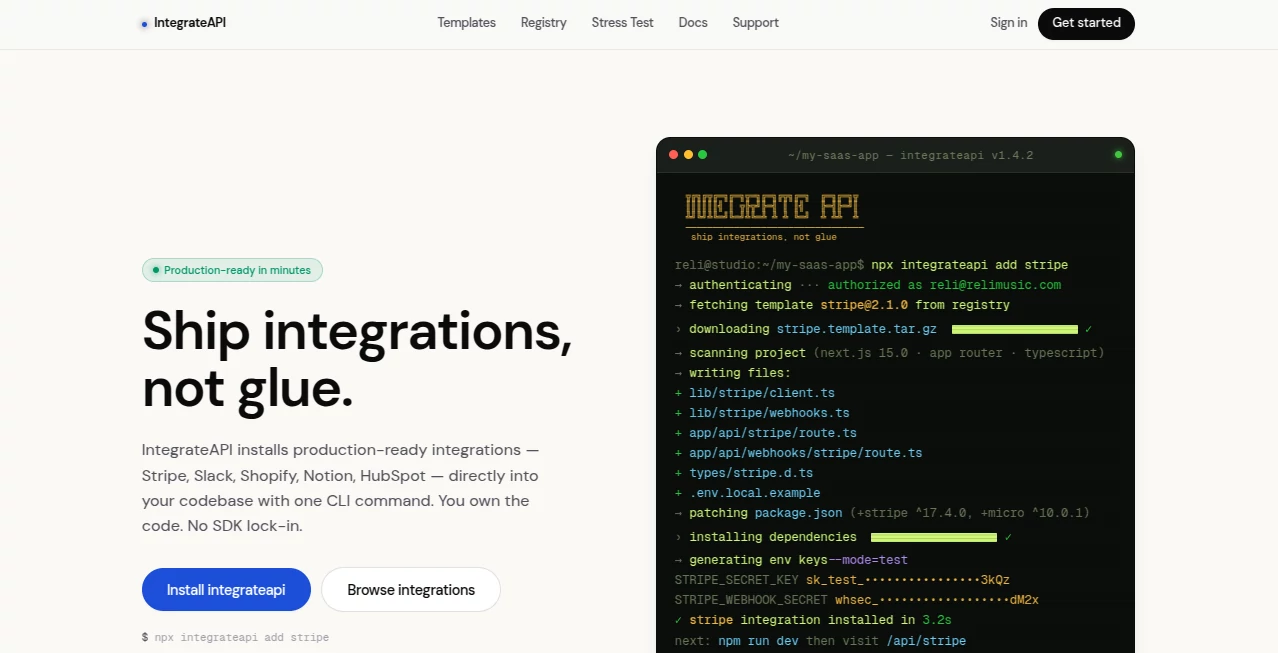
Task: Click the Sign in link
Action: [x=1008, y=22]
